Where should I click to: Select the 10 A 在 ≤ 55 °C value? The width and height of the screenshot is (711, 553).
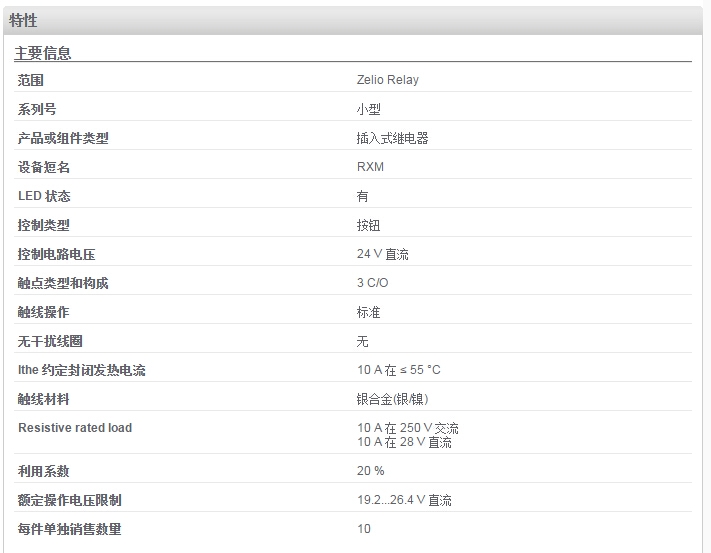pyautogui.click(x=399, y=370)
